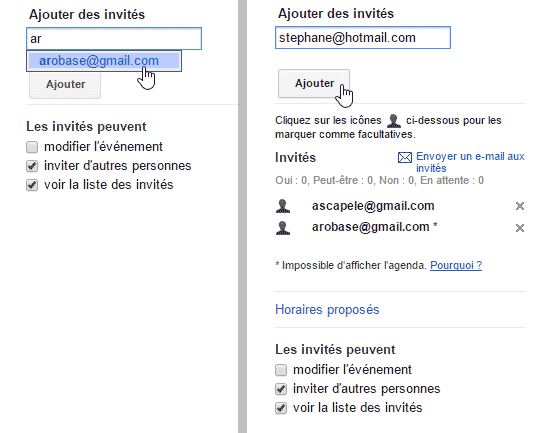
Task: Click the right Ajouter button to add stephane
Action: click(x=314, y=84)
